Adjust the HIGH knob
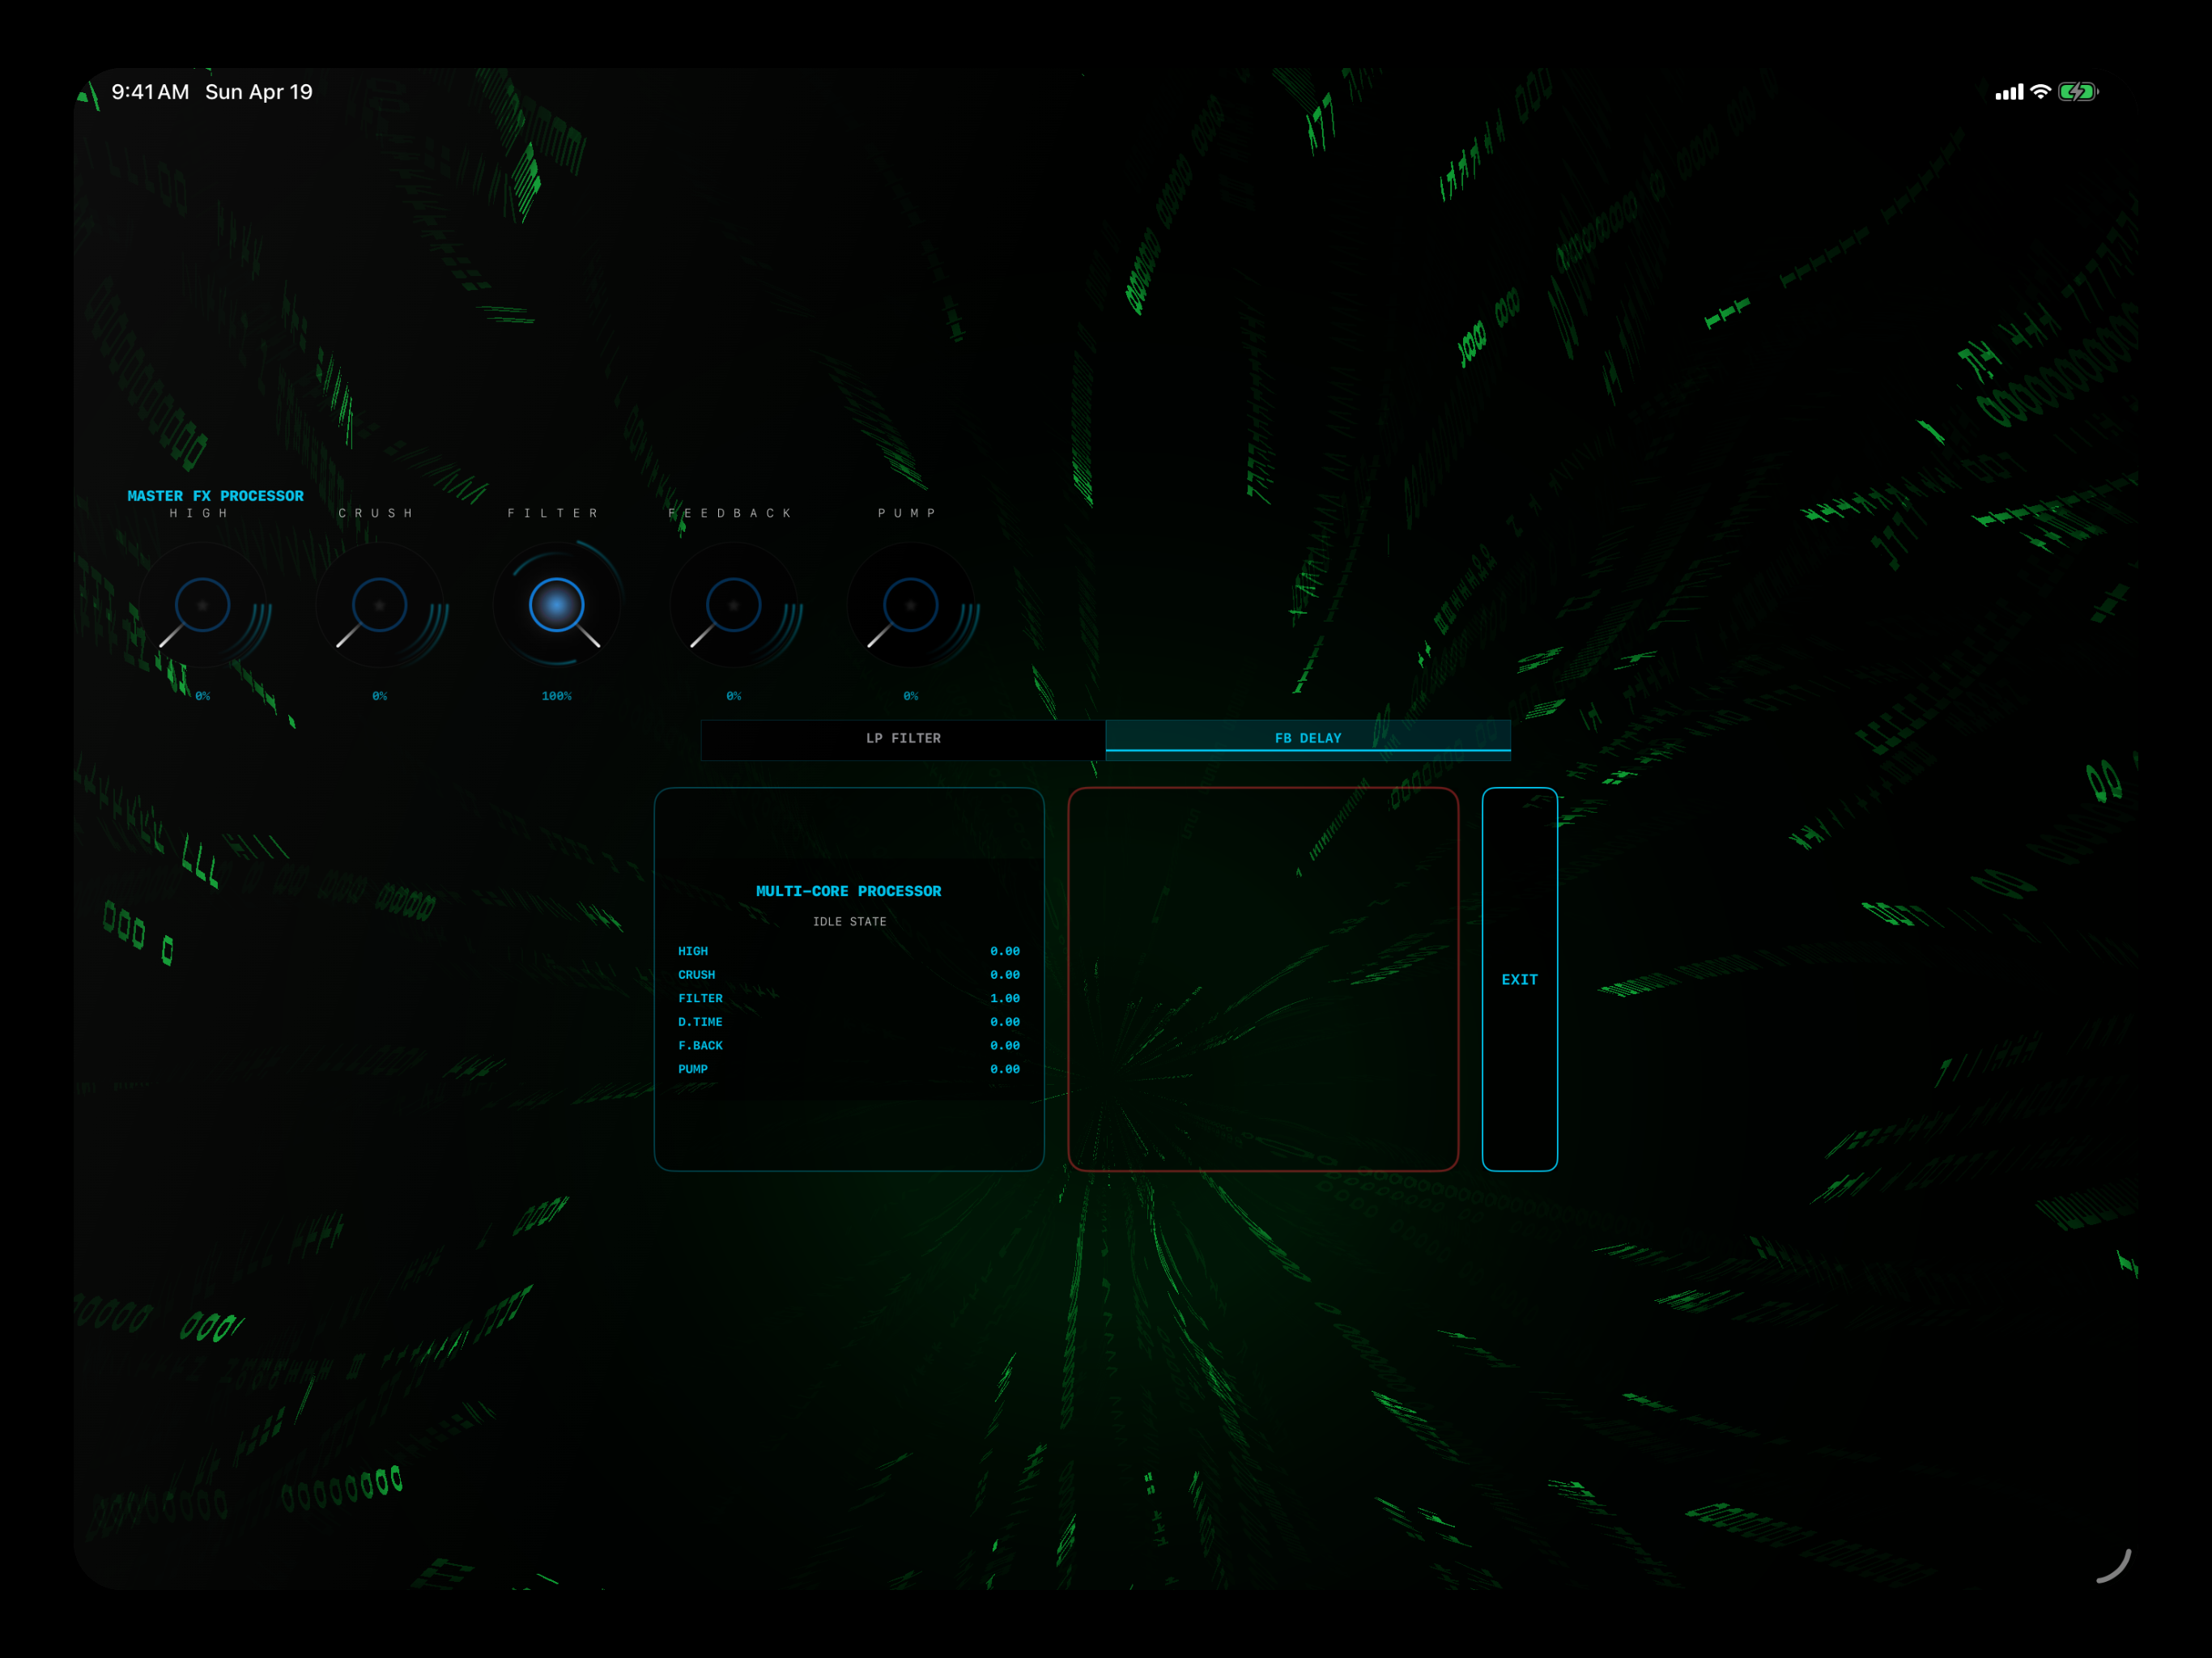The width and height of the screenshot is (2212, 1658). click(203, 605)
